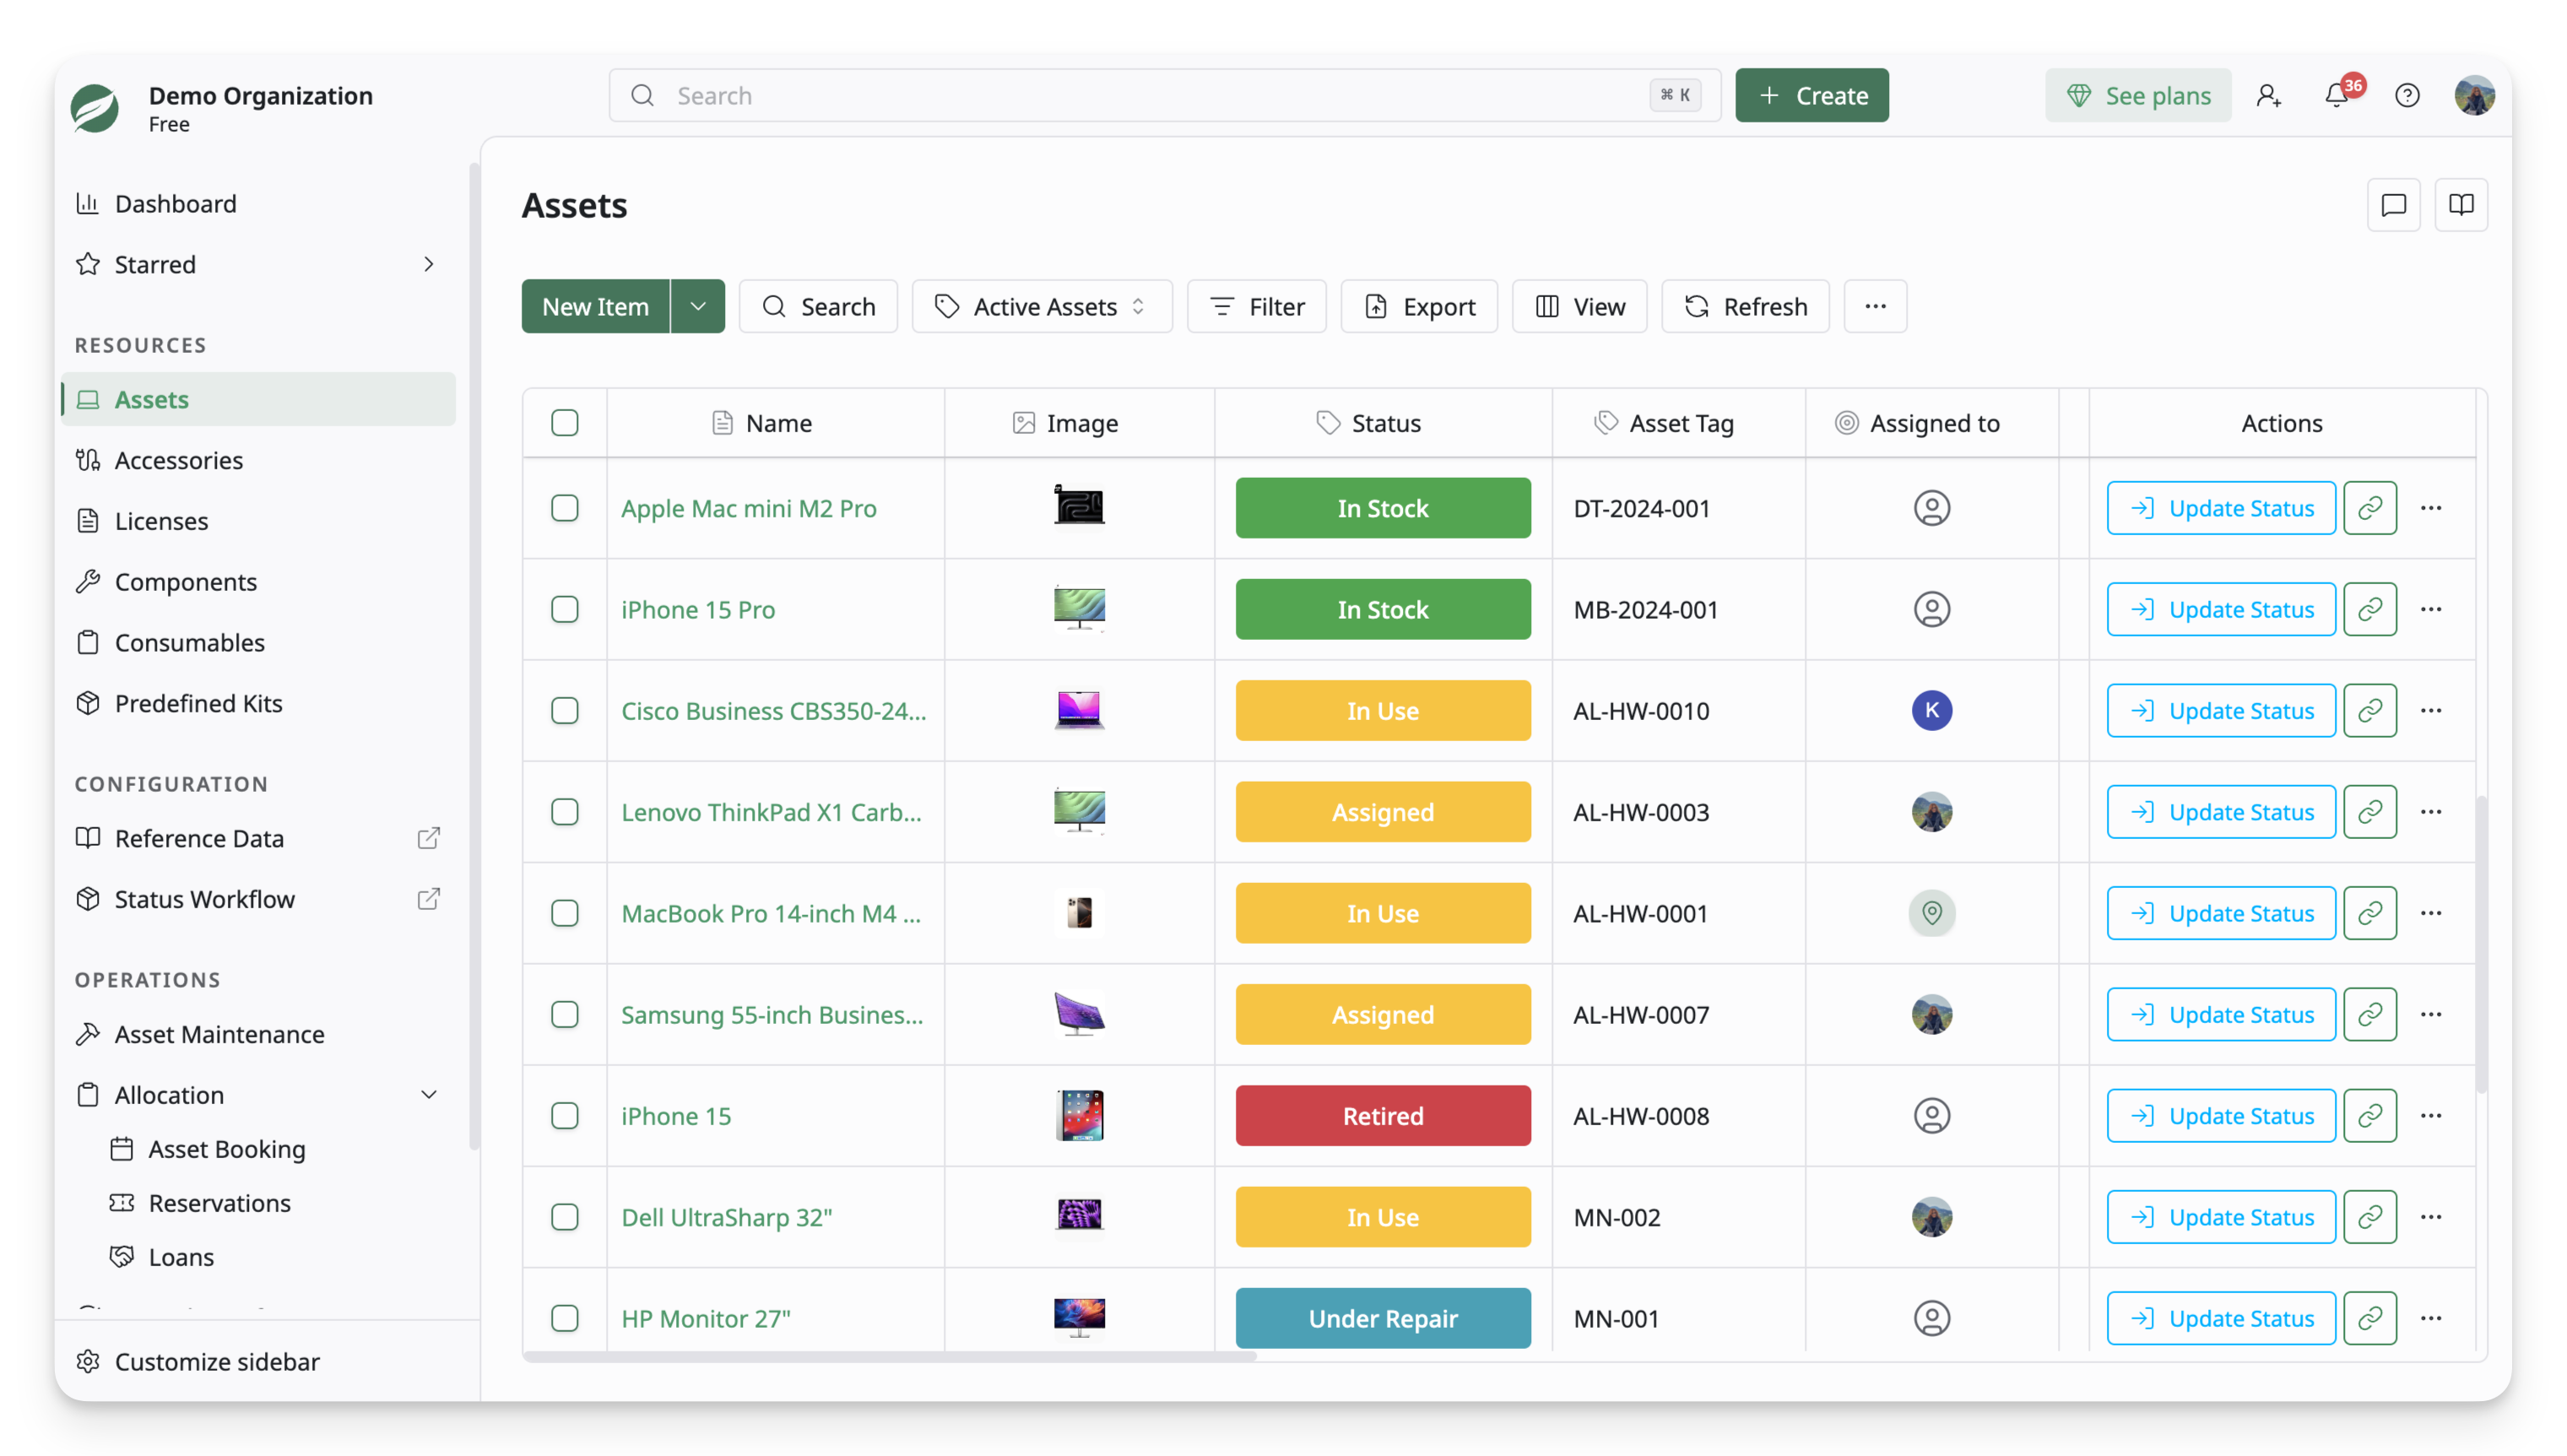Open Consumables in sidebar
Screen dimensions: 2567x1456
(258, 643)
